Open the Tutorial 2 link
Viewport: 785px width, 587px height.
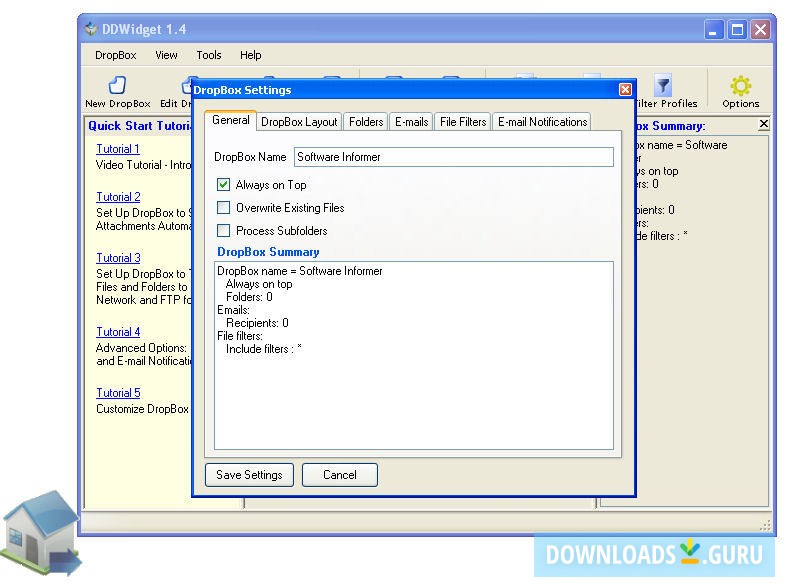[118, 197]
